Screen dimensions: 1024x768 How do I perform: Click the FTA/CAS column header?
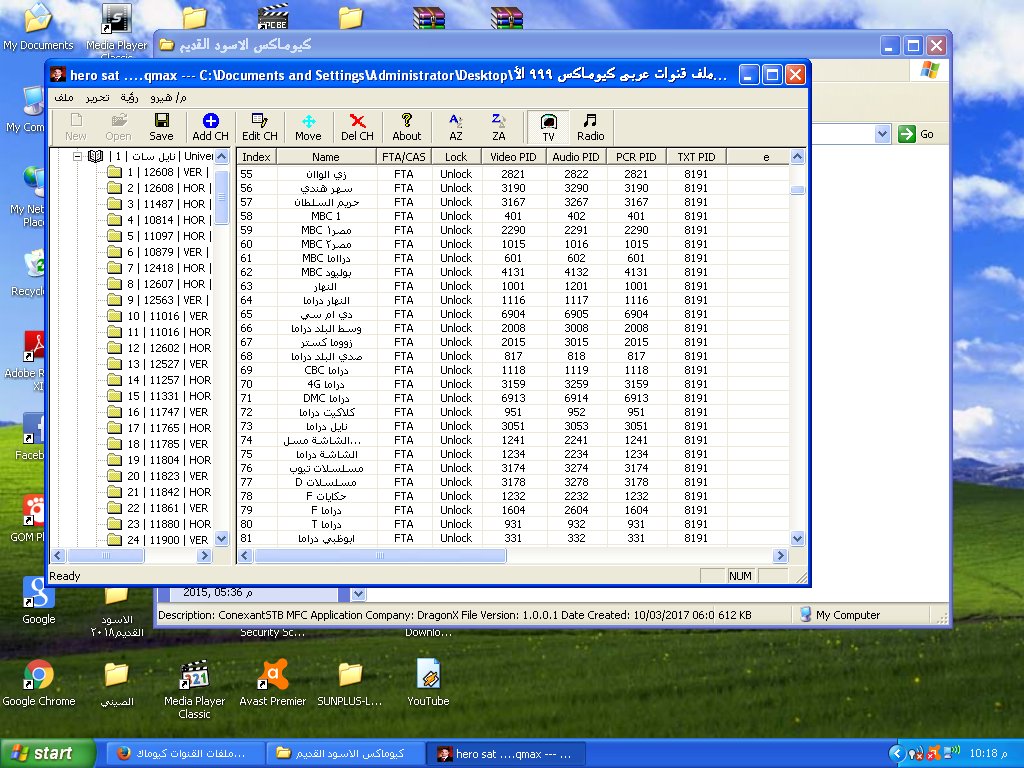pos(404,157)
